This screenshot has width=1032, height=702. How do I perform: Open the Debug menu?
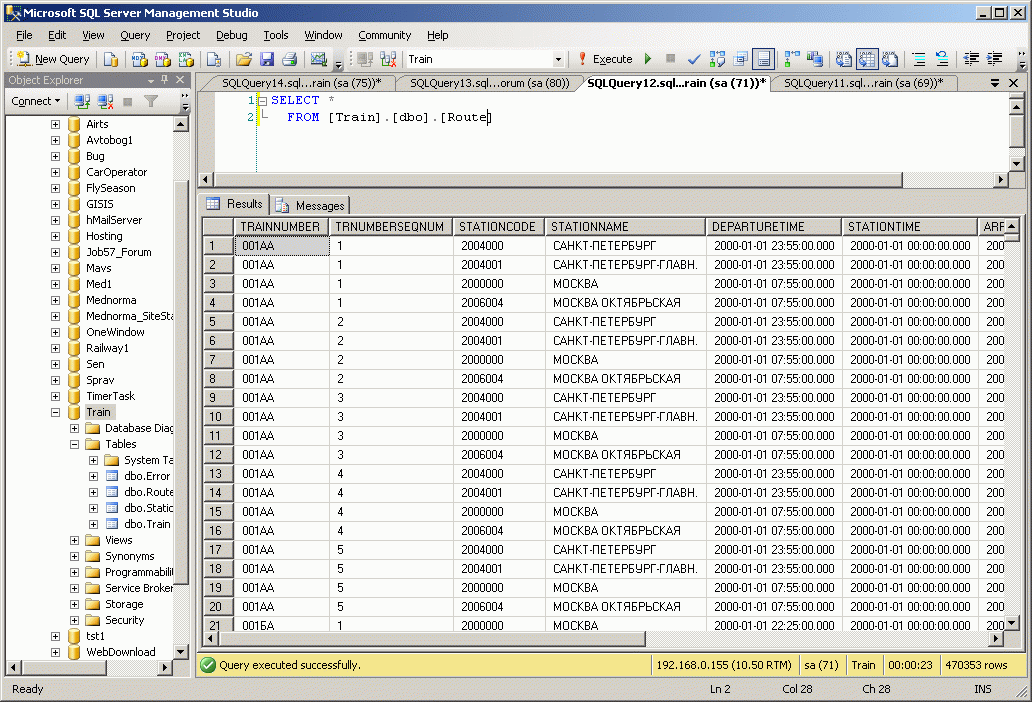(232, 36)
